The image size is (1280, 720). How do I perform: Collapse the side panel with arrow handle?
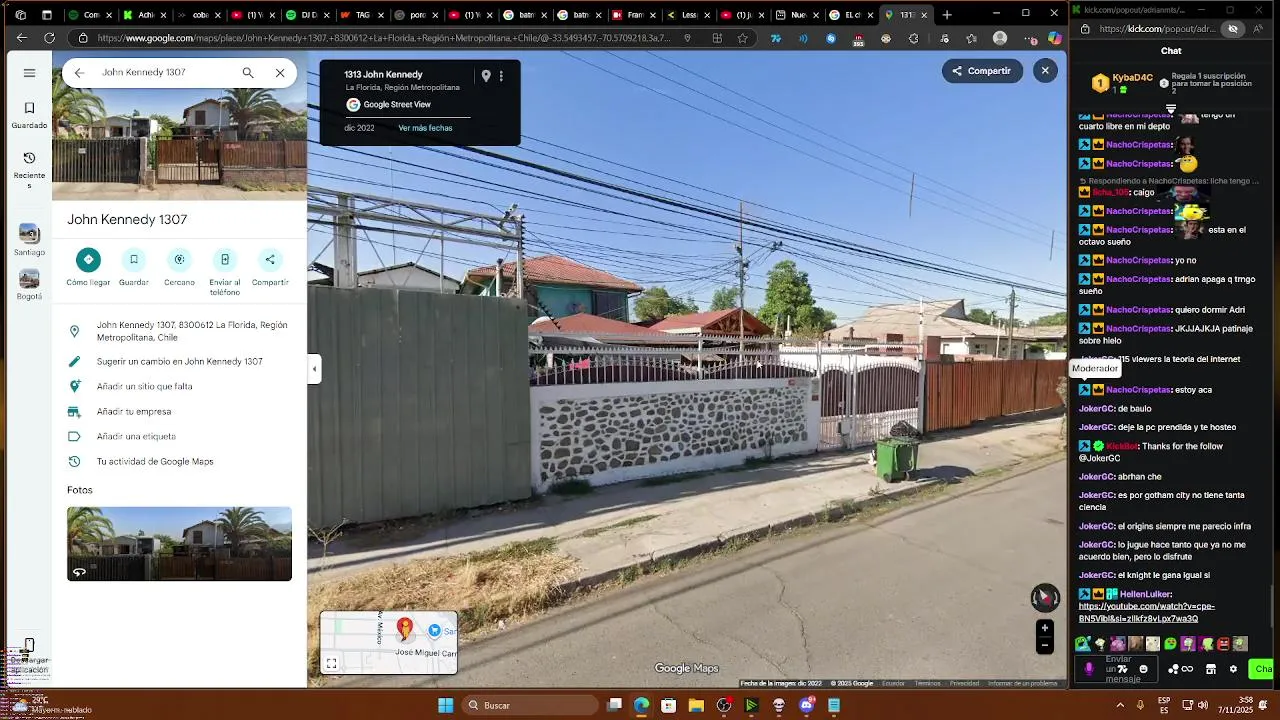(314, 368)
